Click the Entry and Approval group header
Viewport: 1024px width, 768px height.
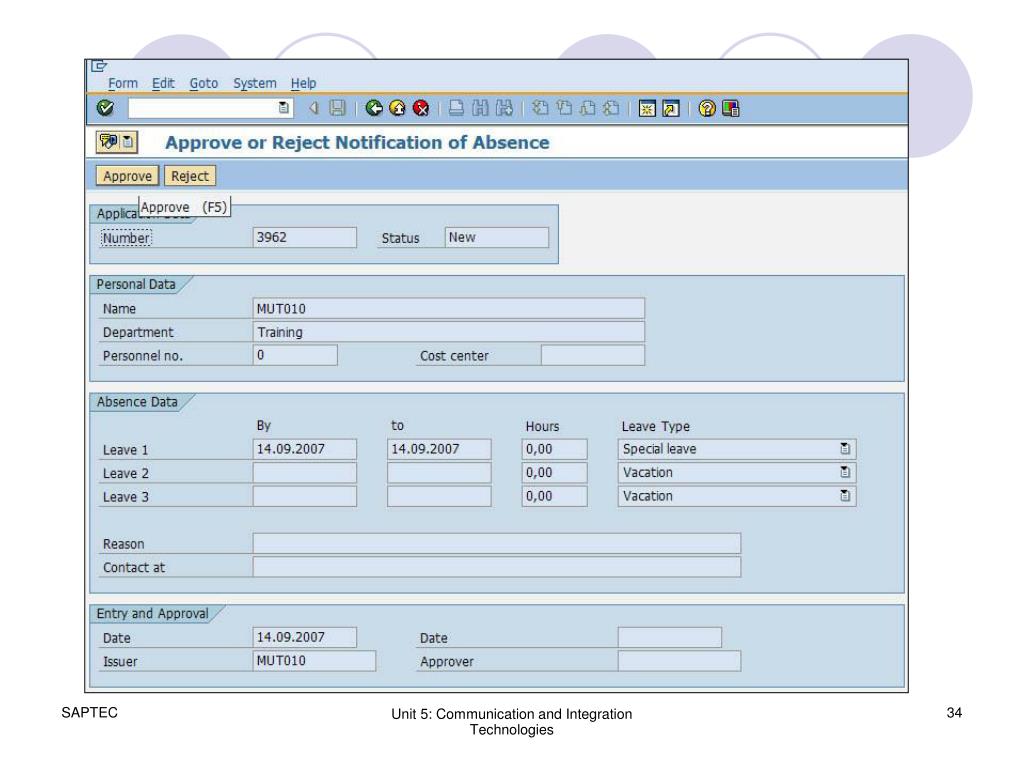point(152,613)
